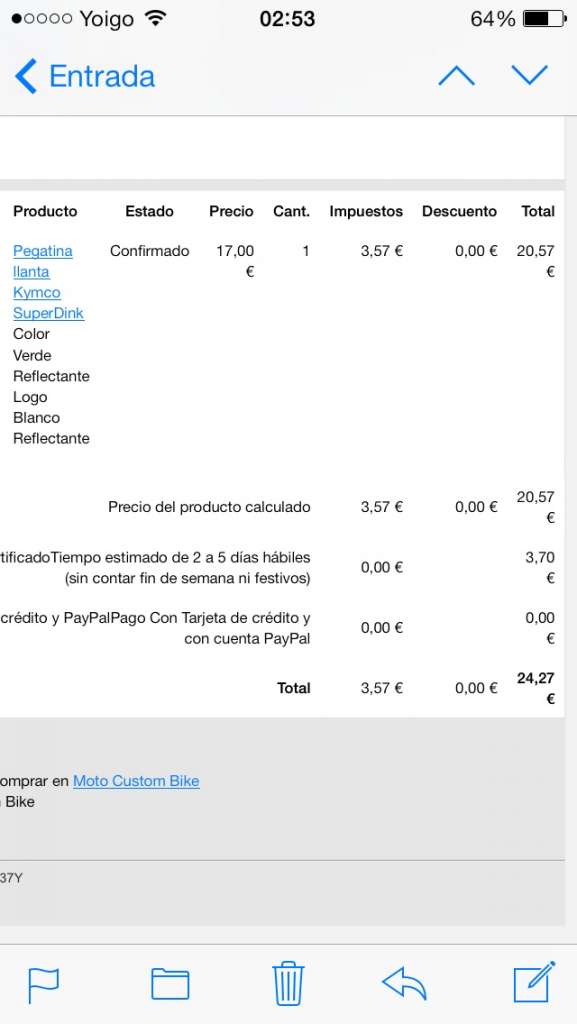The image size is (577, 1024).
Task: Return to the Entrada inbox
Action: [102, 76]
